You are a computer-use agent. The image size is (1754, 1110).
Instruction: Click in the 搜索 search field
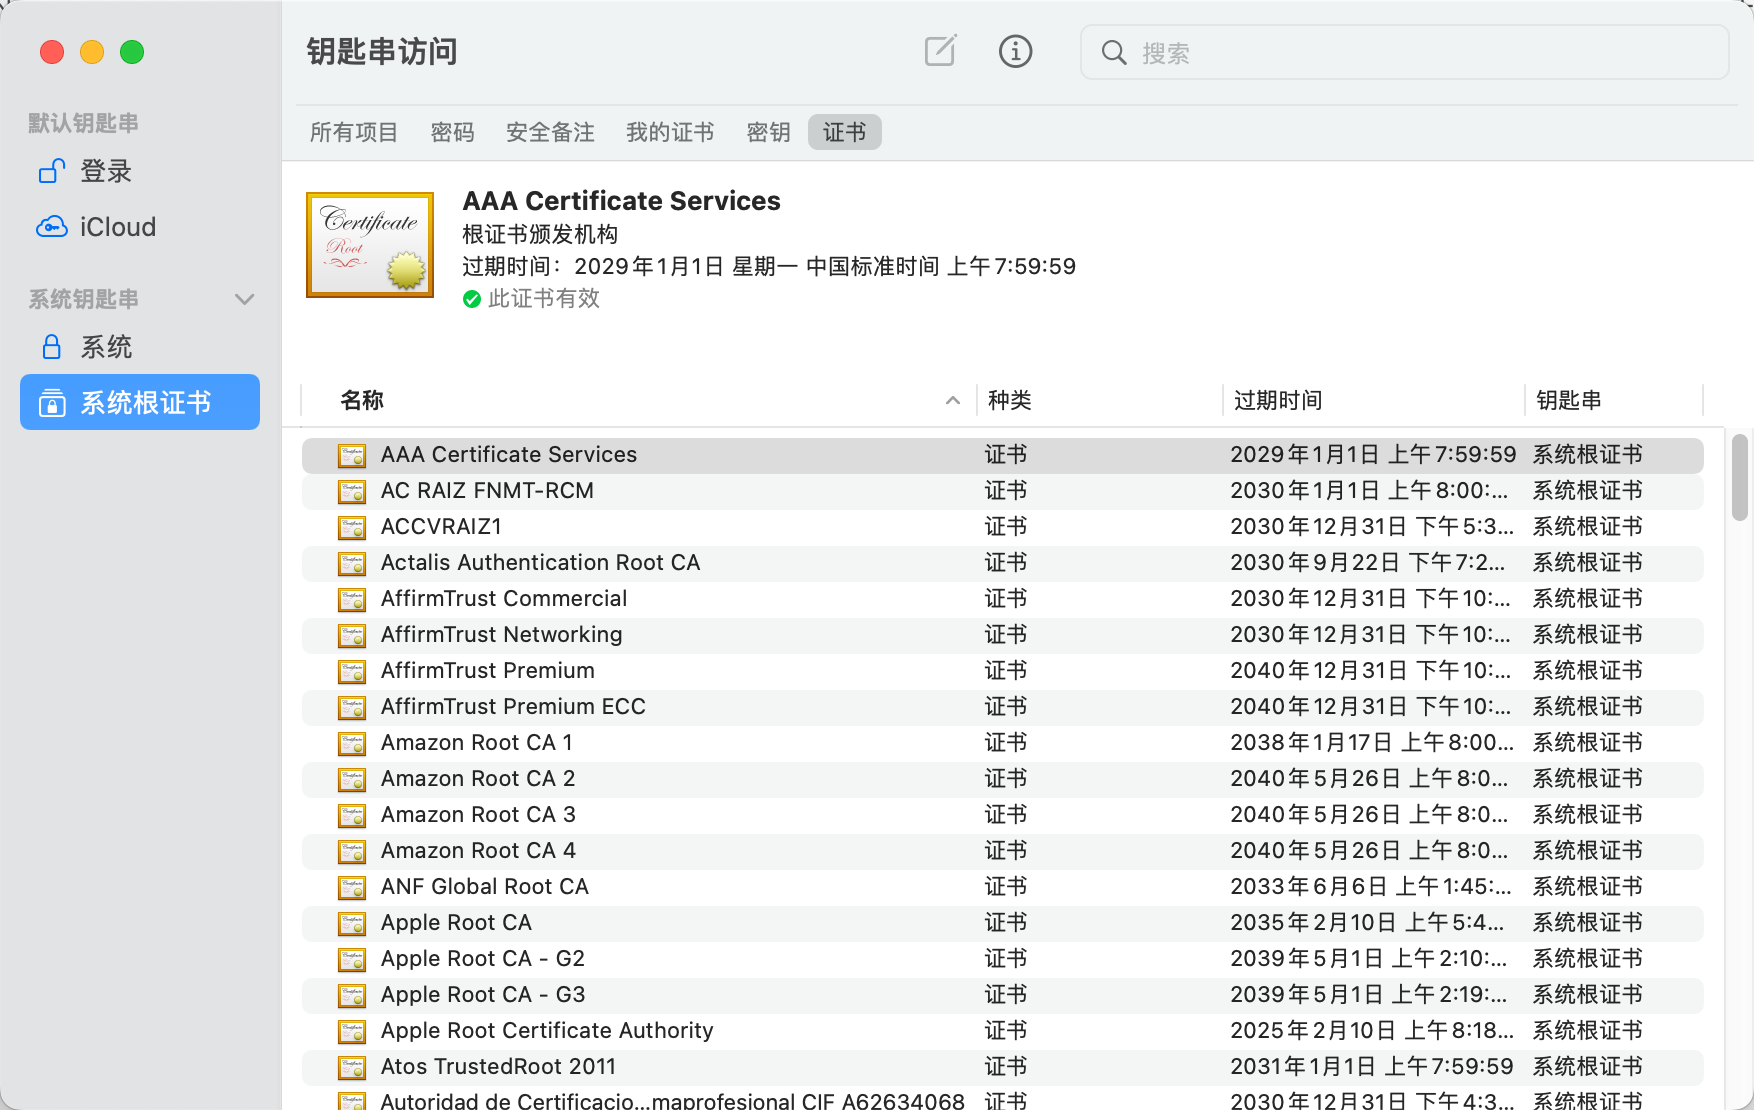coord(1405,53)
